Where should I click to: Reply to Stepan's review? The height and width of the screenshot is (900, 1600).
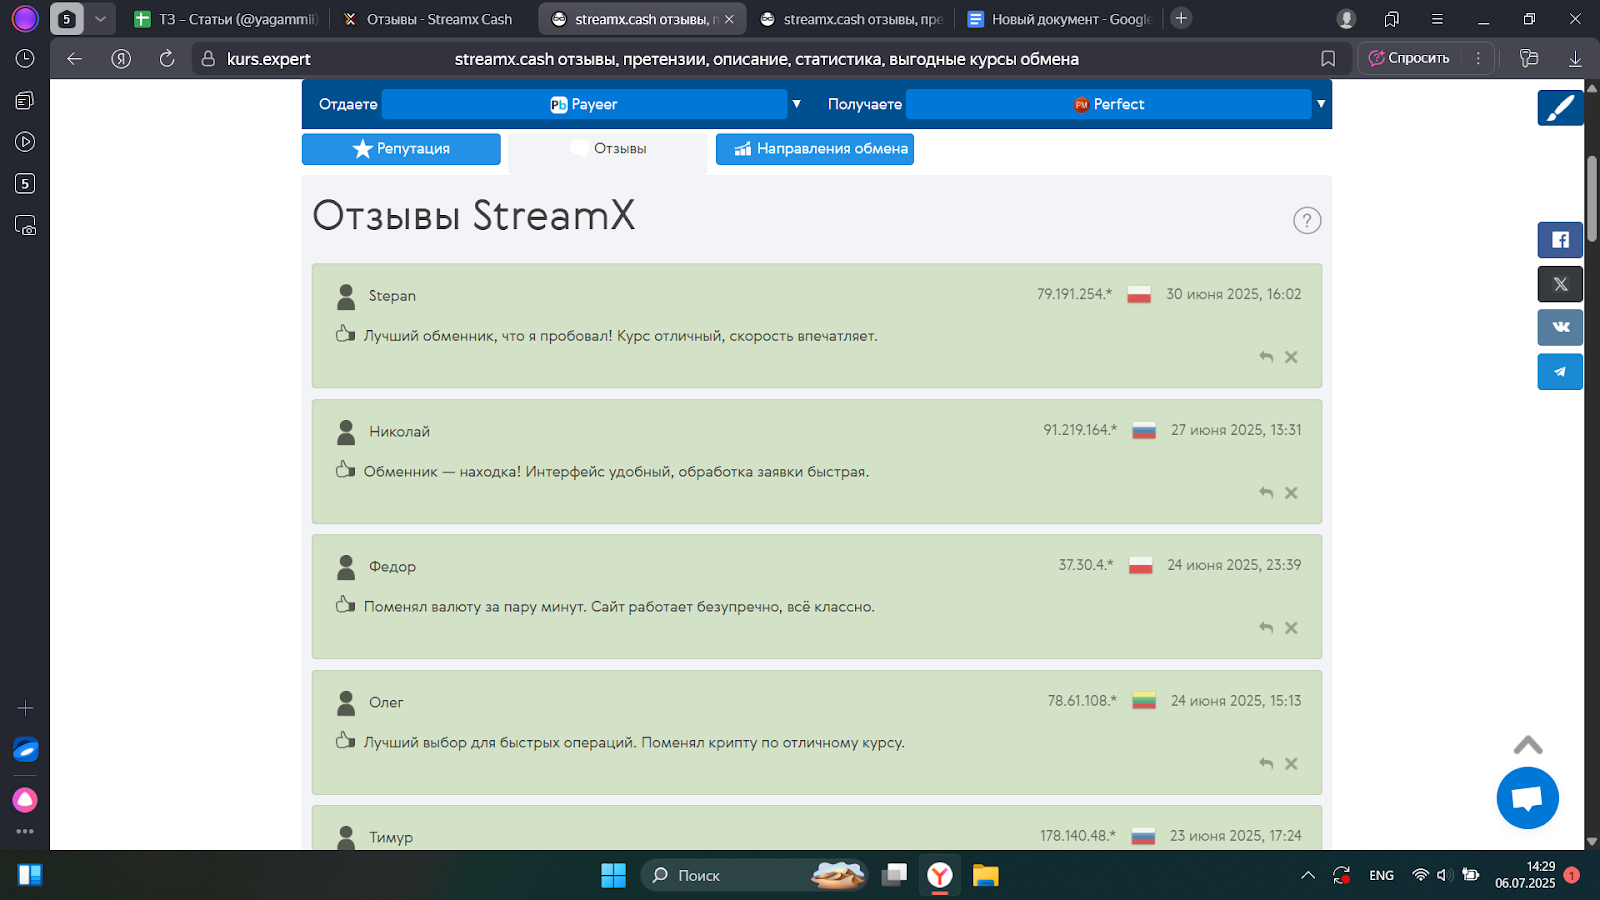pos(1266,357)
